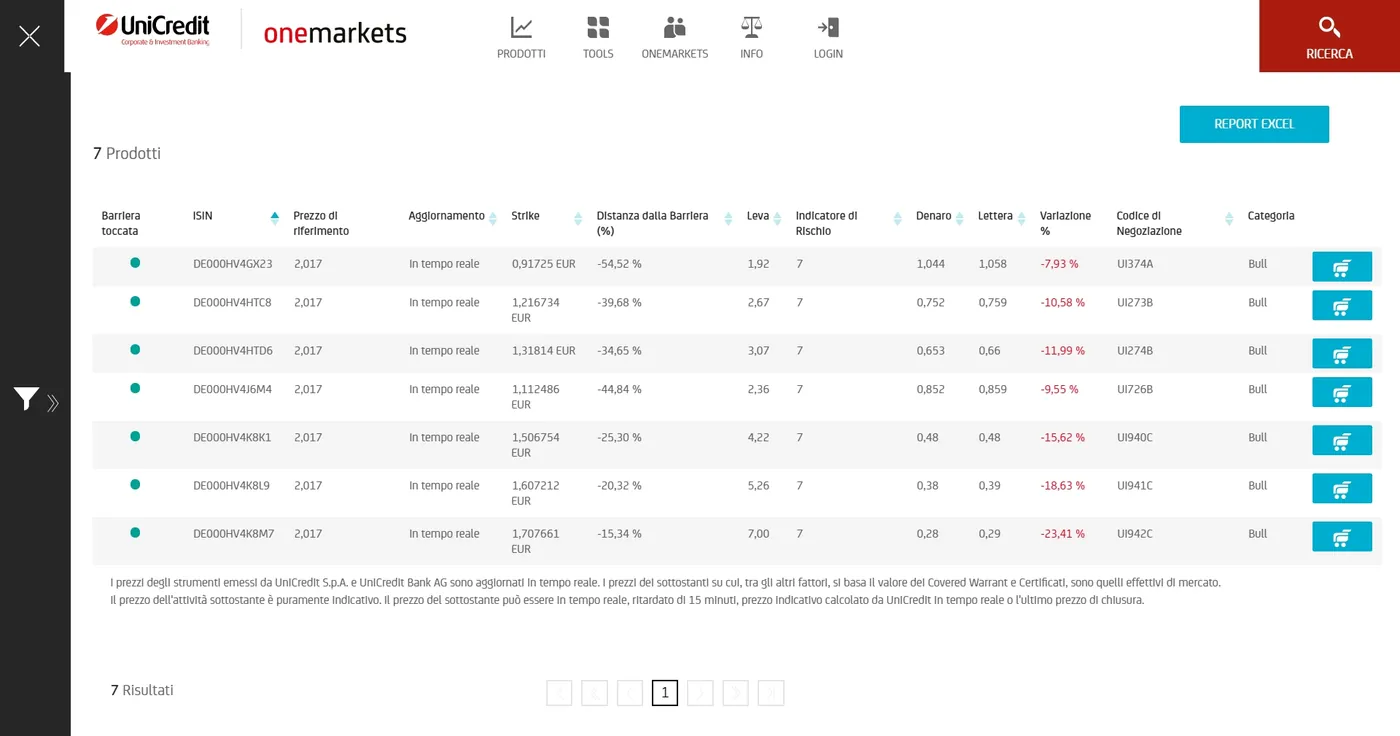
Task: Open ISIN DE000HV4GX23
Action: 233,264
